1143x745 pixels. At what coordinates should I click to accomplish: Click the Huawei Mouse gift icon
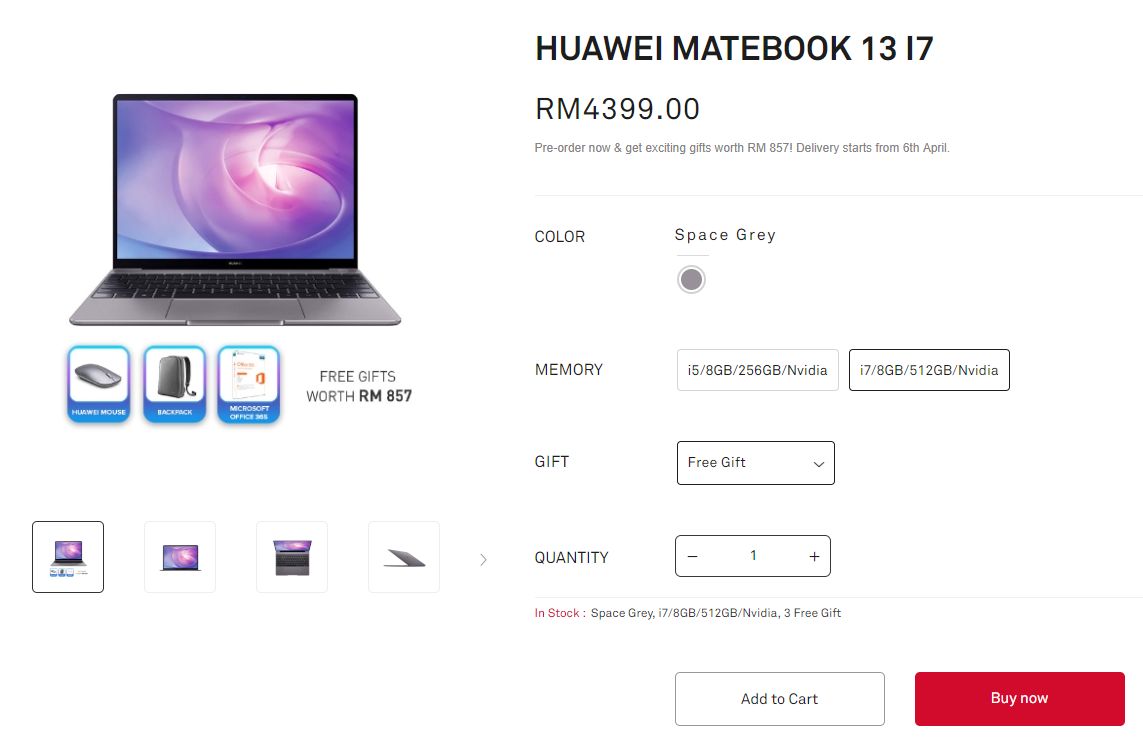pyautogui.click(x=98, y=384)
